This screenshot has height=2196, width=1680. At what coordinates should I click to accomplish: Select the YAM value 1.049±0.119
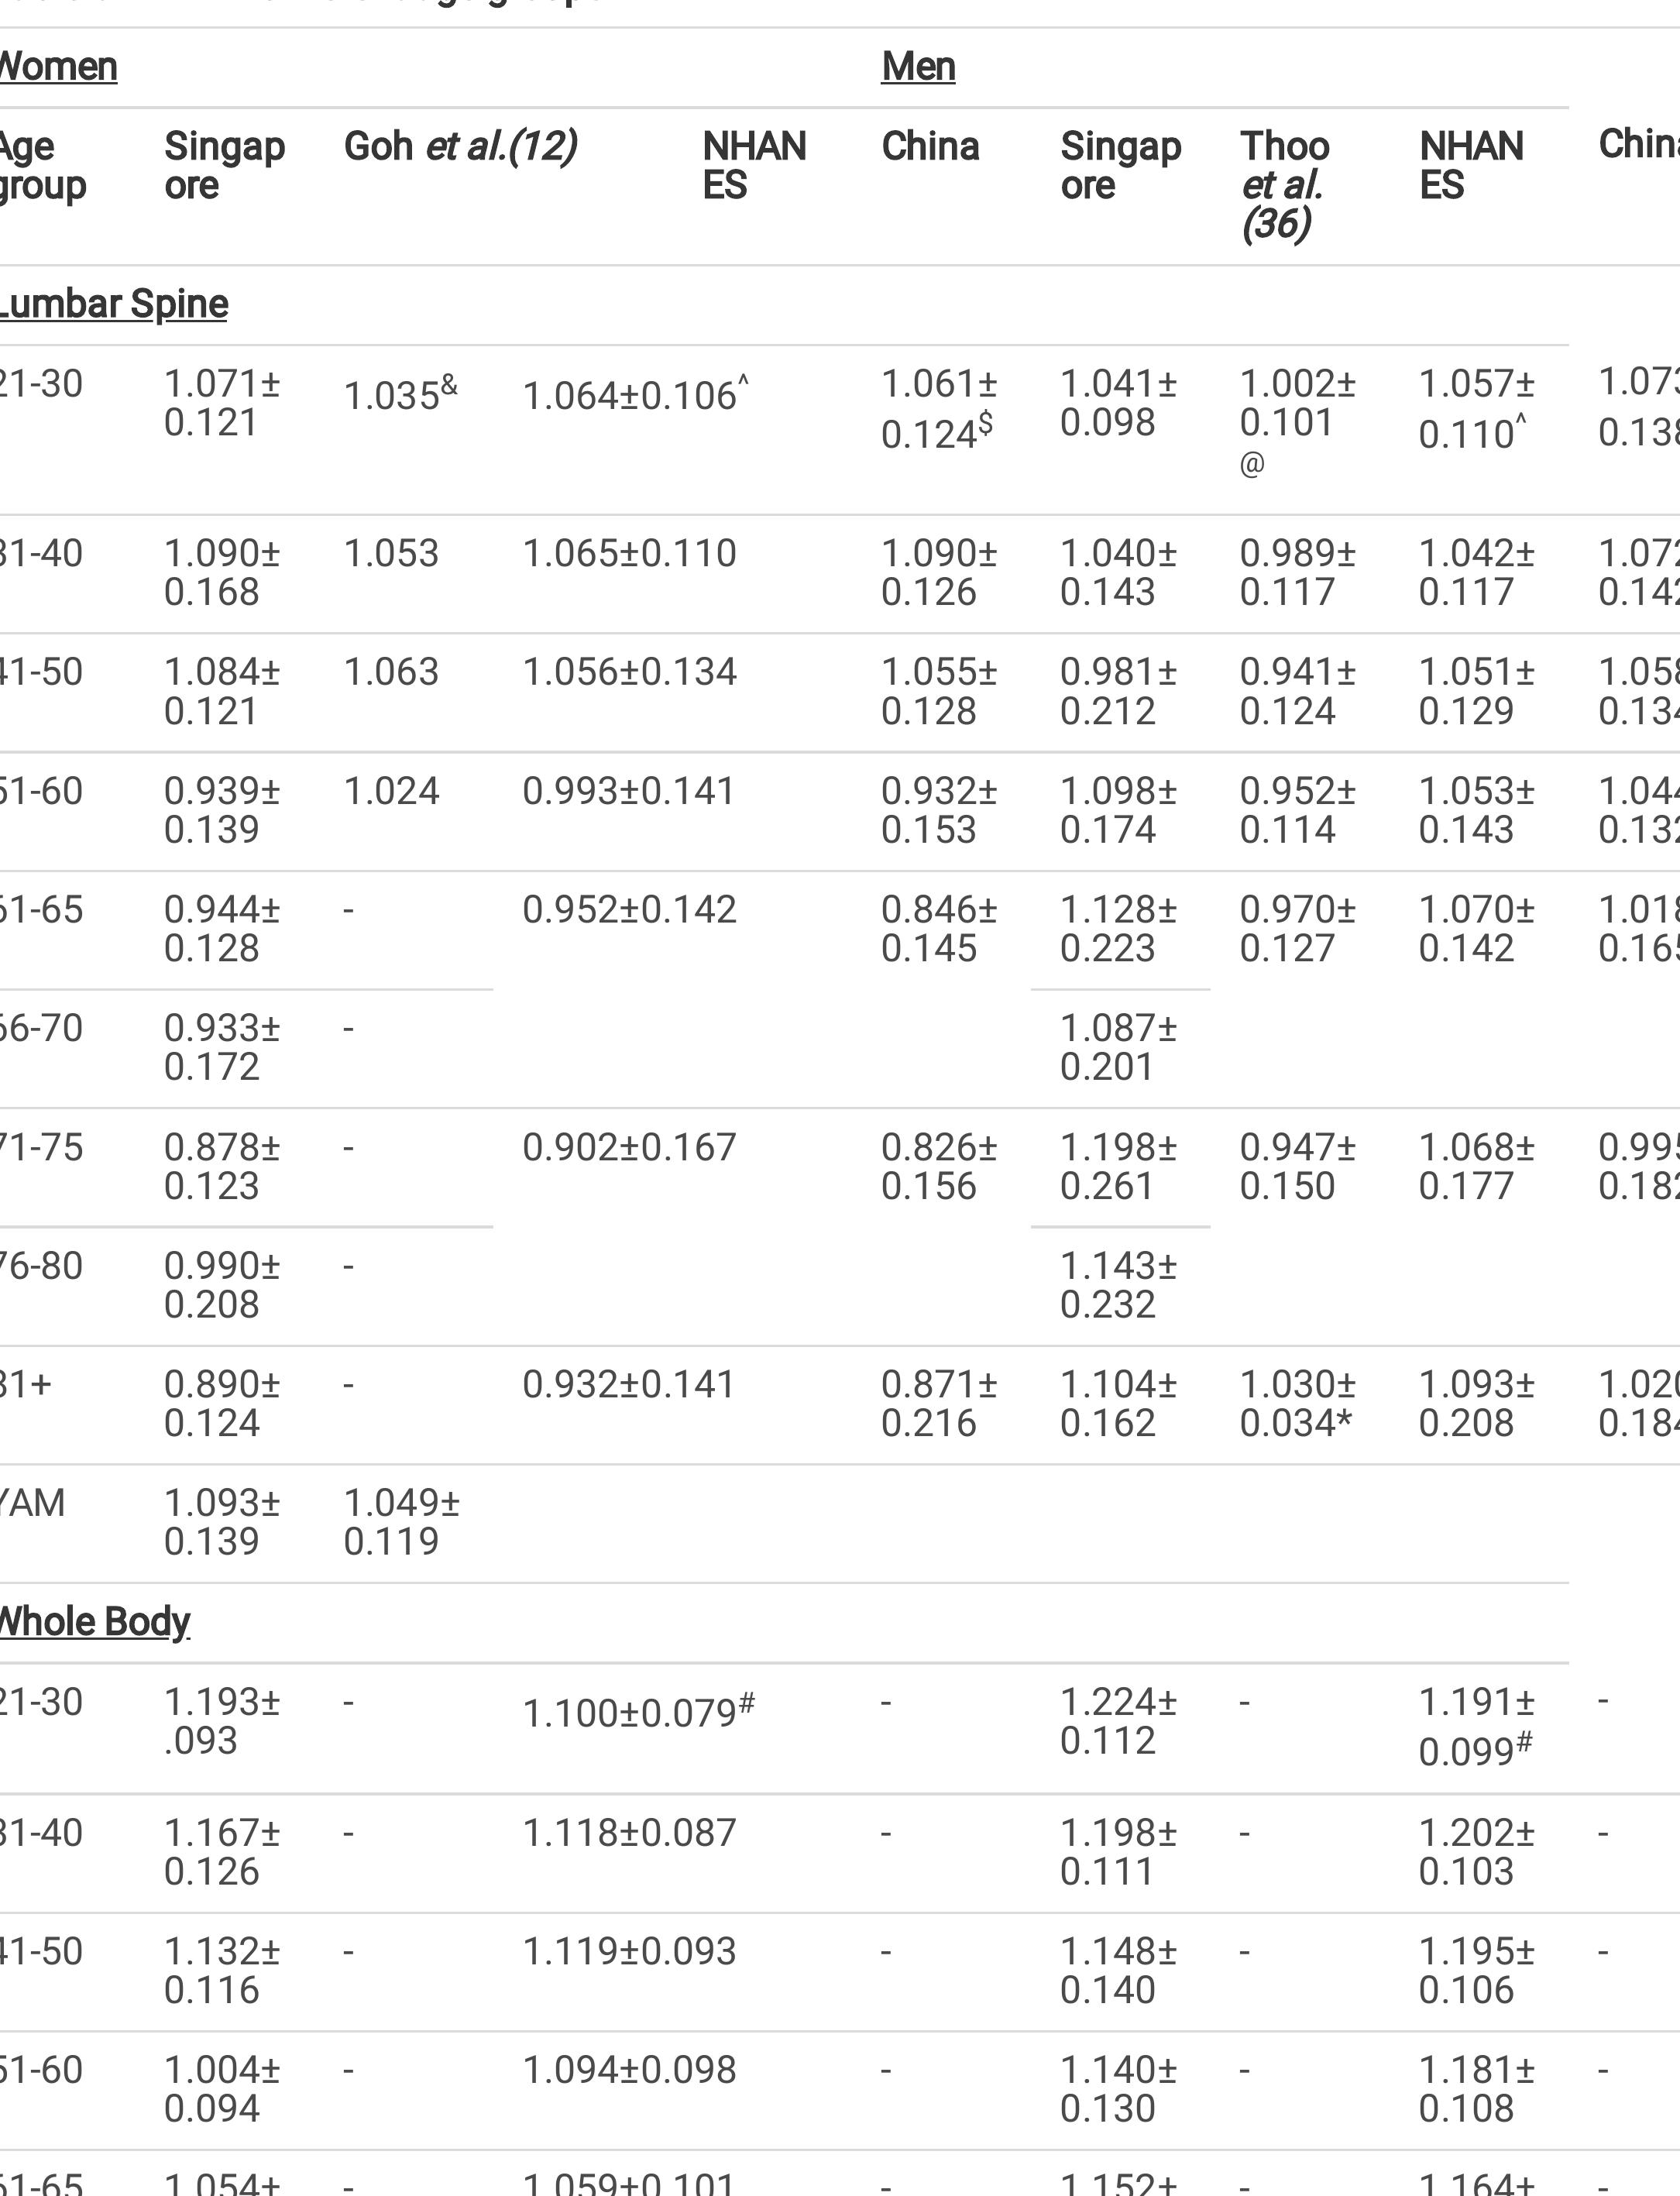[x=401, y=1522]
